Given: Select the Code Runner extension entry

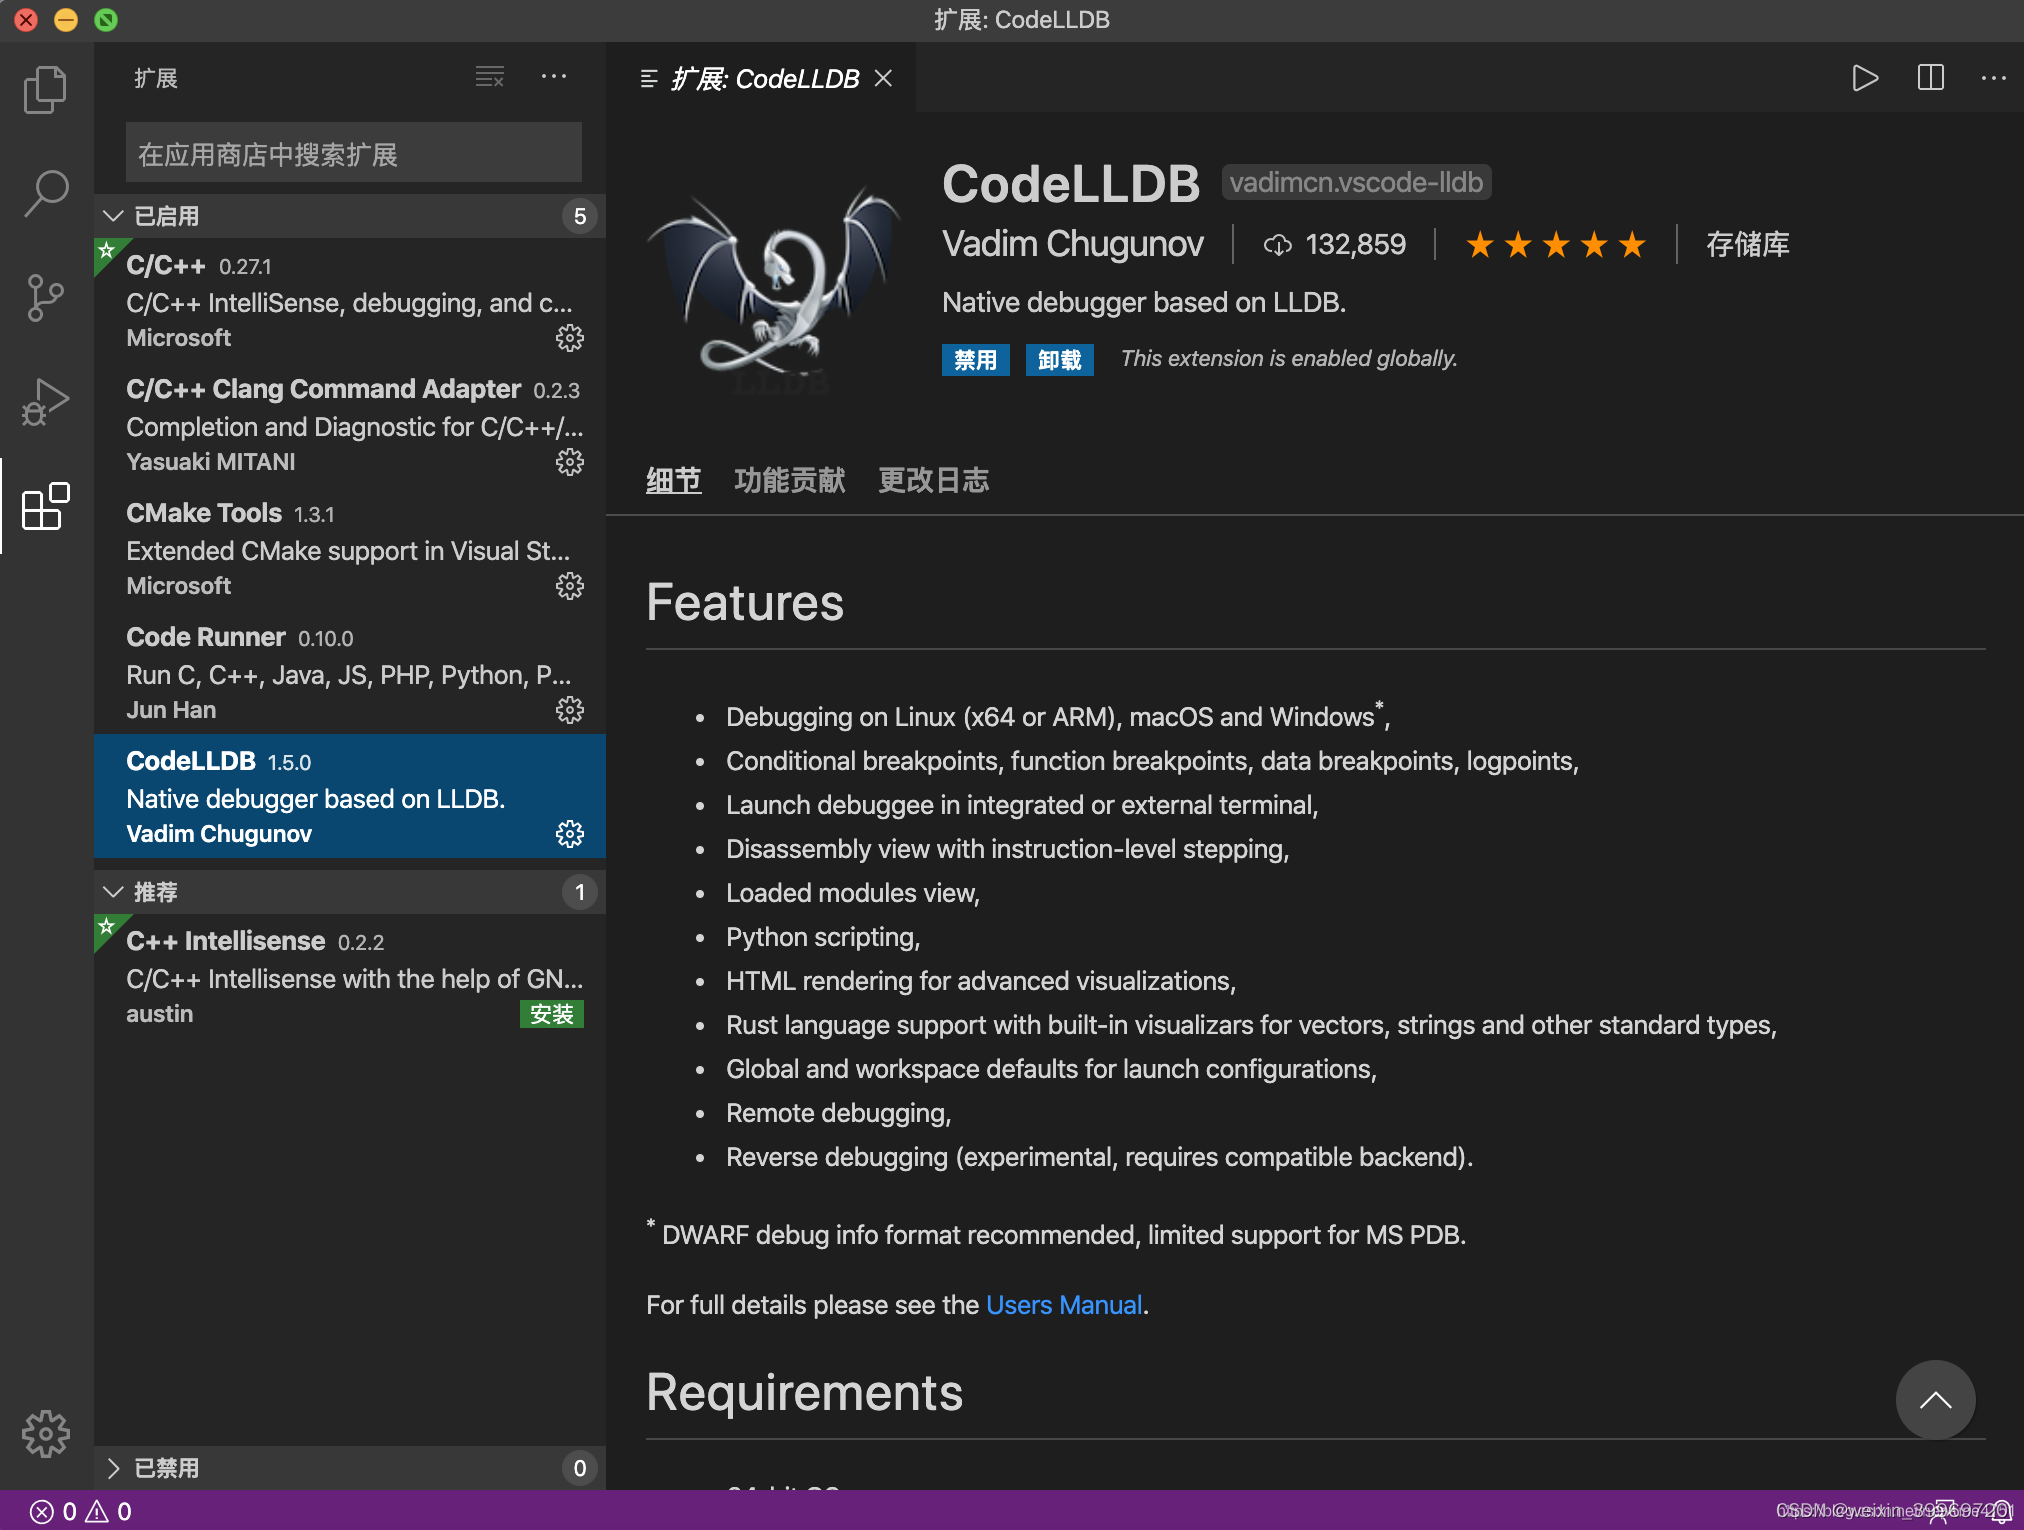Looking at the screenshot, I should tap(350, 672).
